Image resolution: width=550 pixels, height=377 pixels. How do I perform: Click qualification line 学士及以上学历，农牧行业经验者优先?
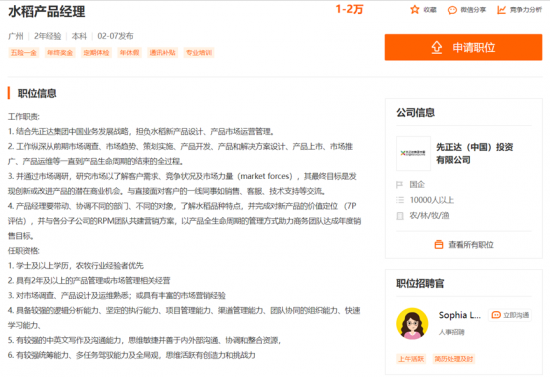[76, 266]
